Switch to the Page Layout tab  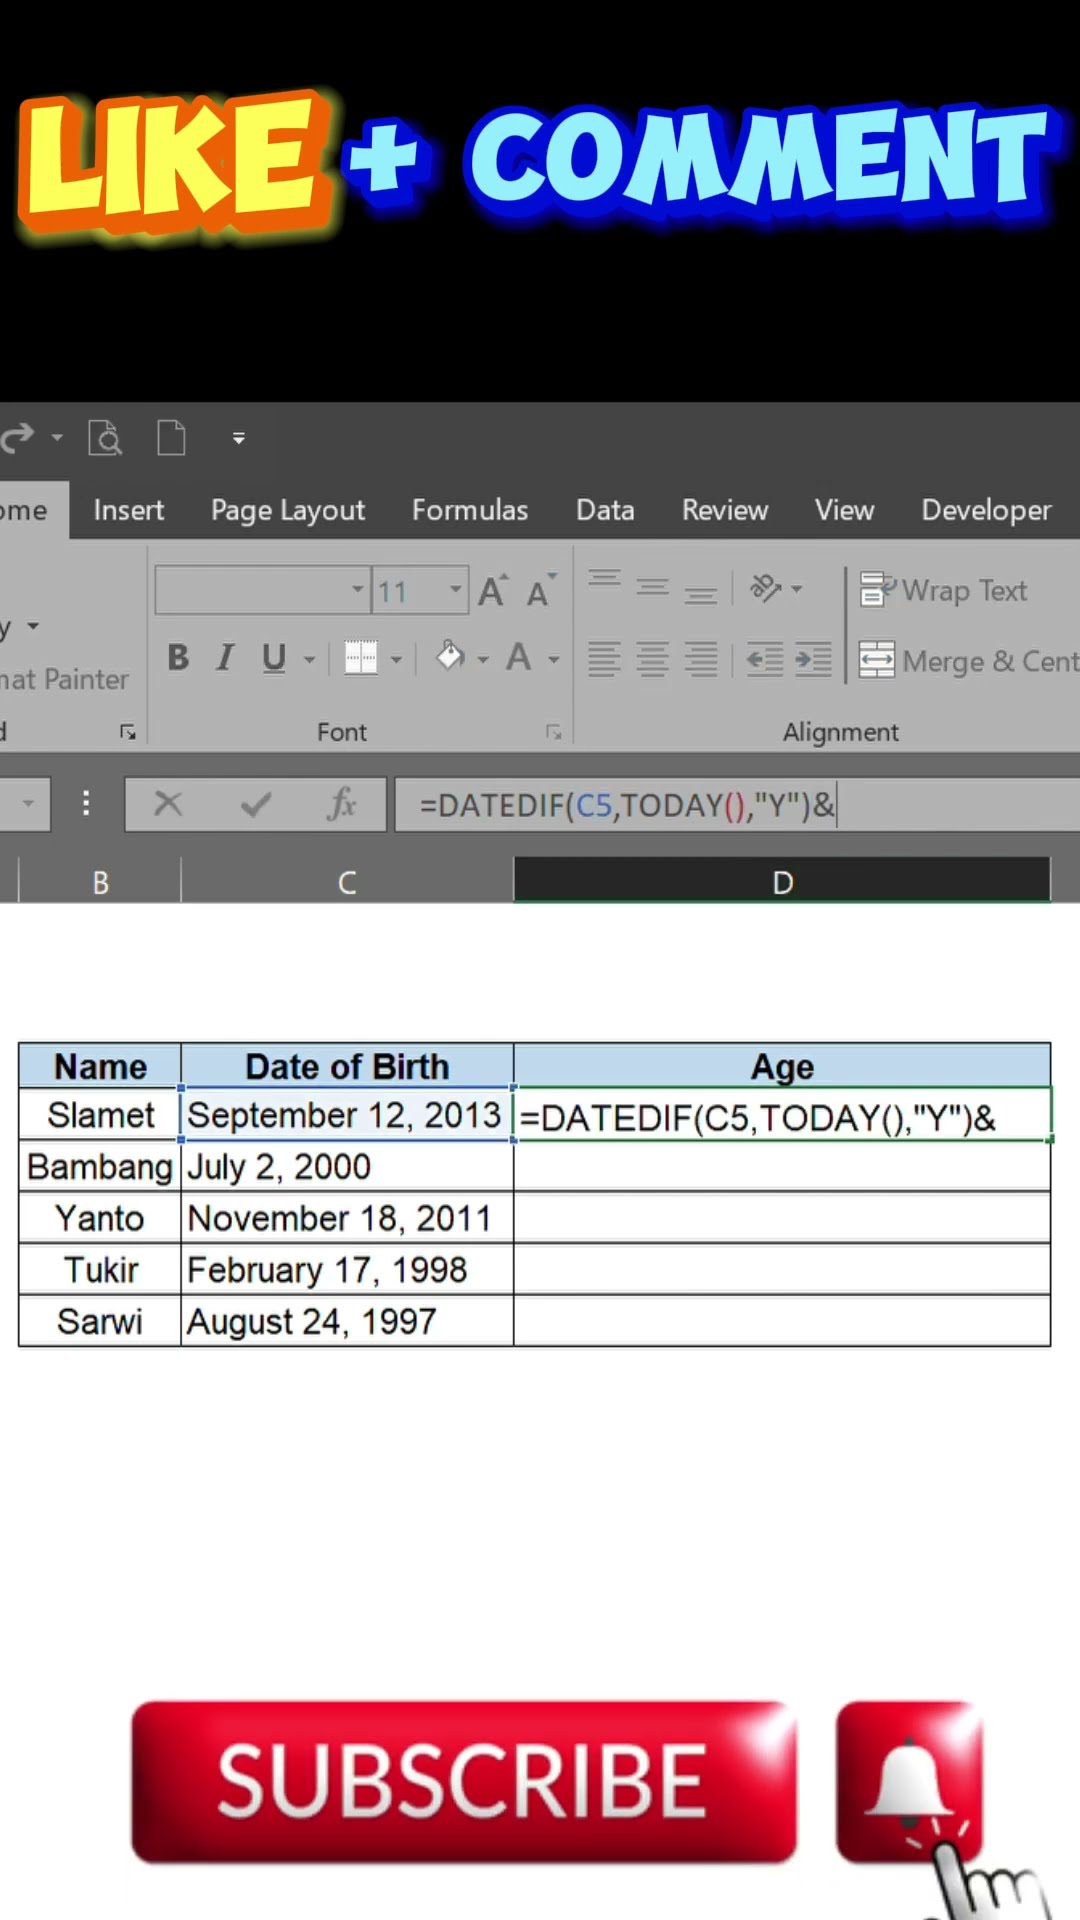tap(288, 510)
